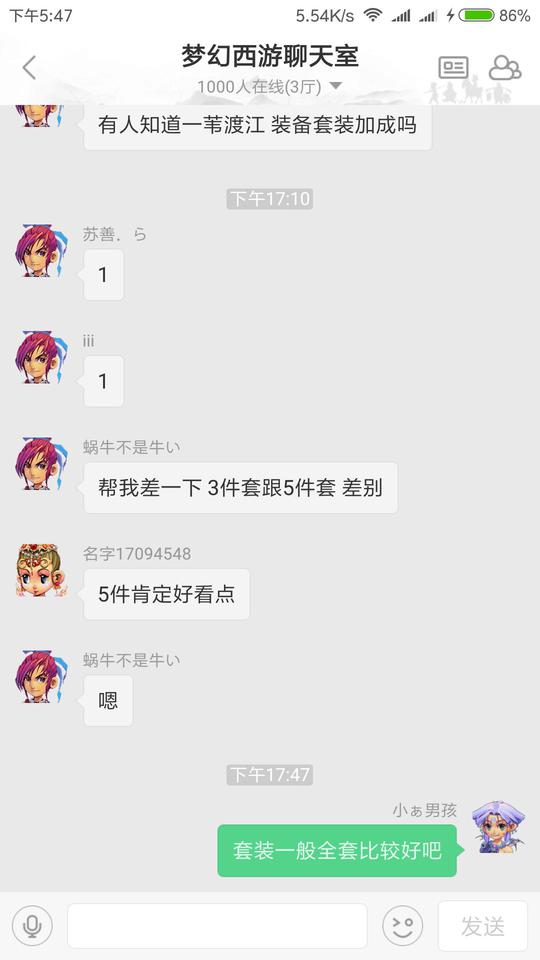Image resolution: width=540 pixels, height=960 pixels.
Task: Tap the 梦幻西游聊天室 title
Action: click(269, 56)
